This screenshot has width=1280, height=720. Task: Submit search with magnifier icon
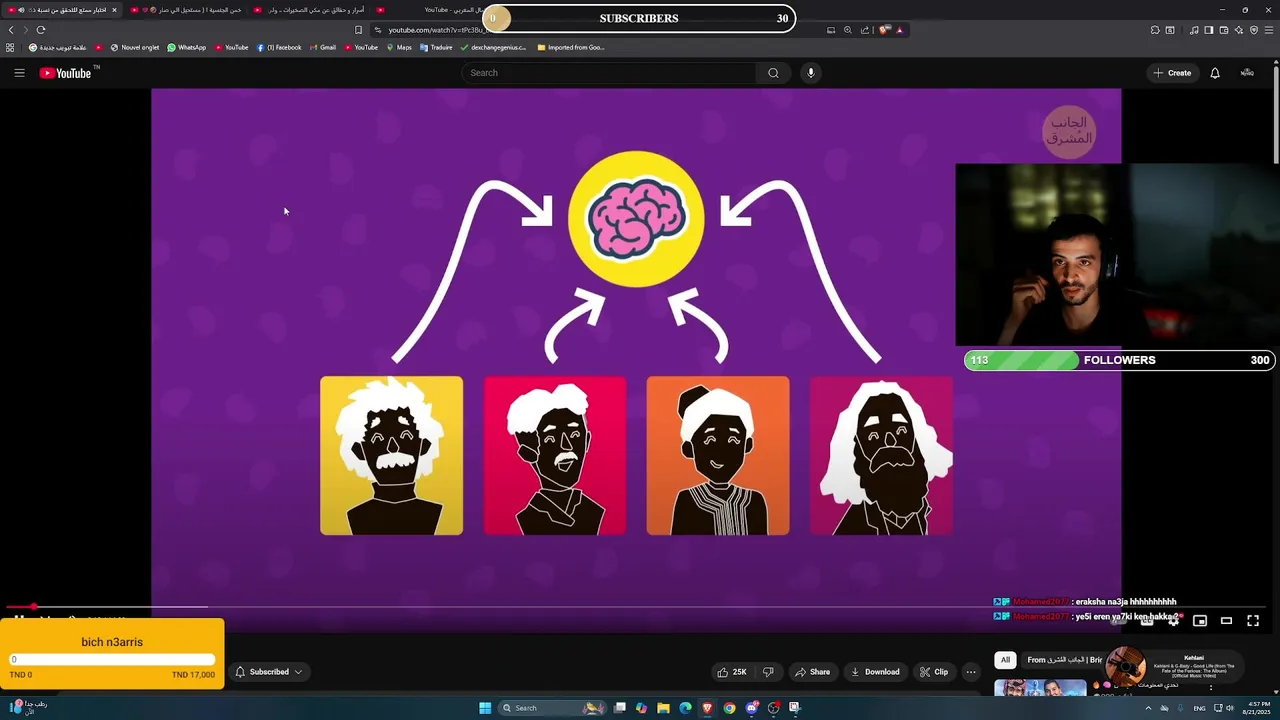(773, 73)
